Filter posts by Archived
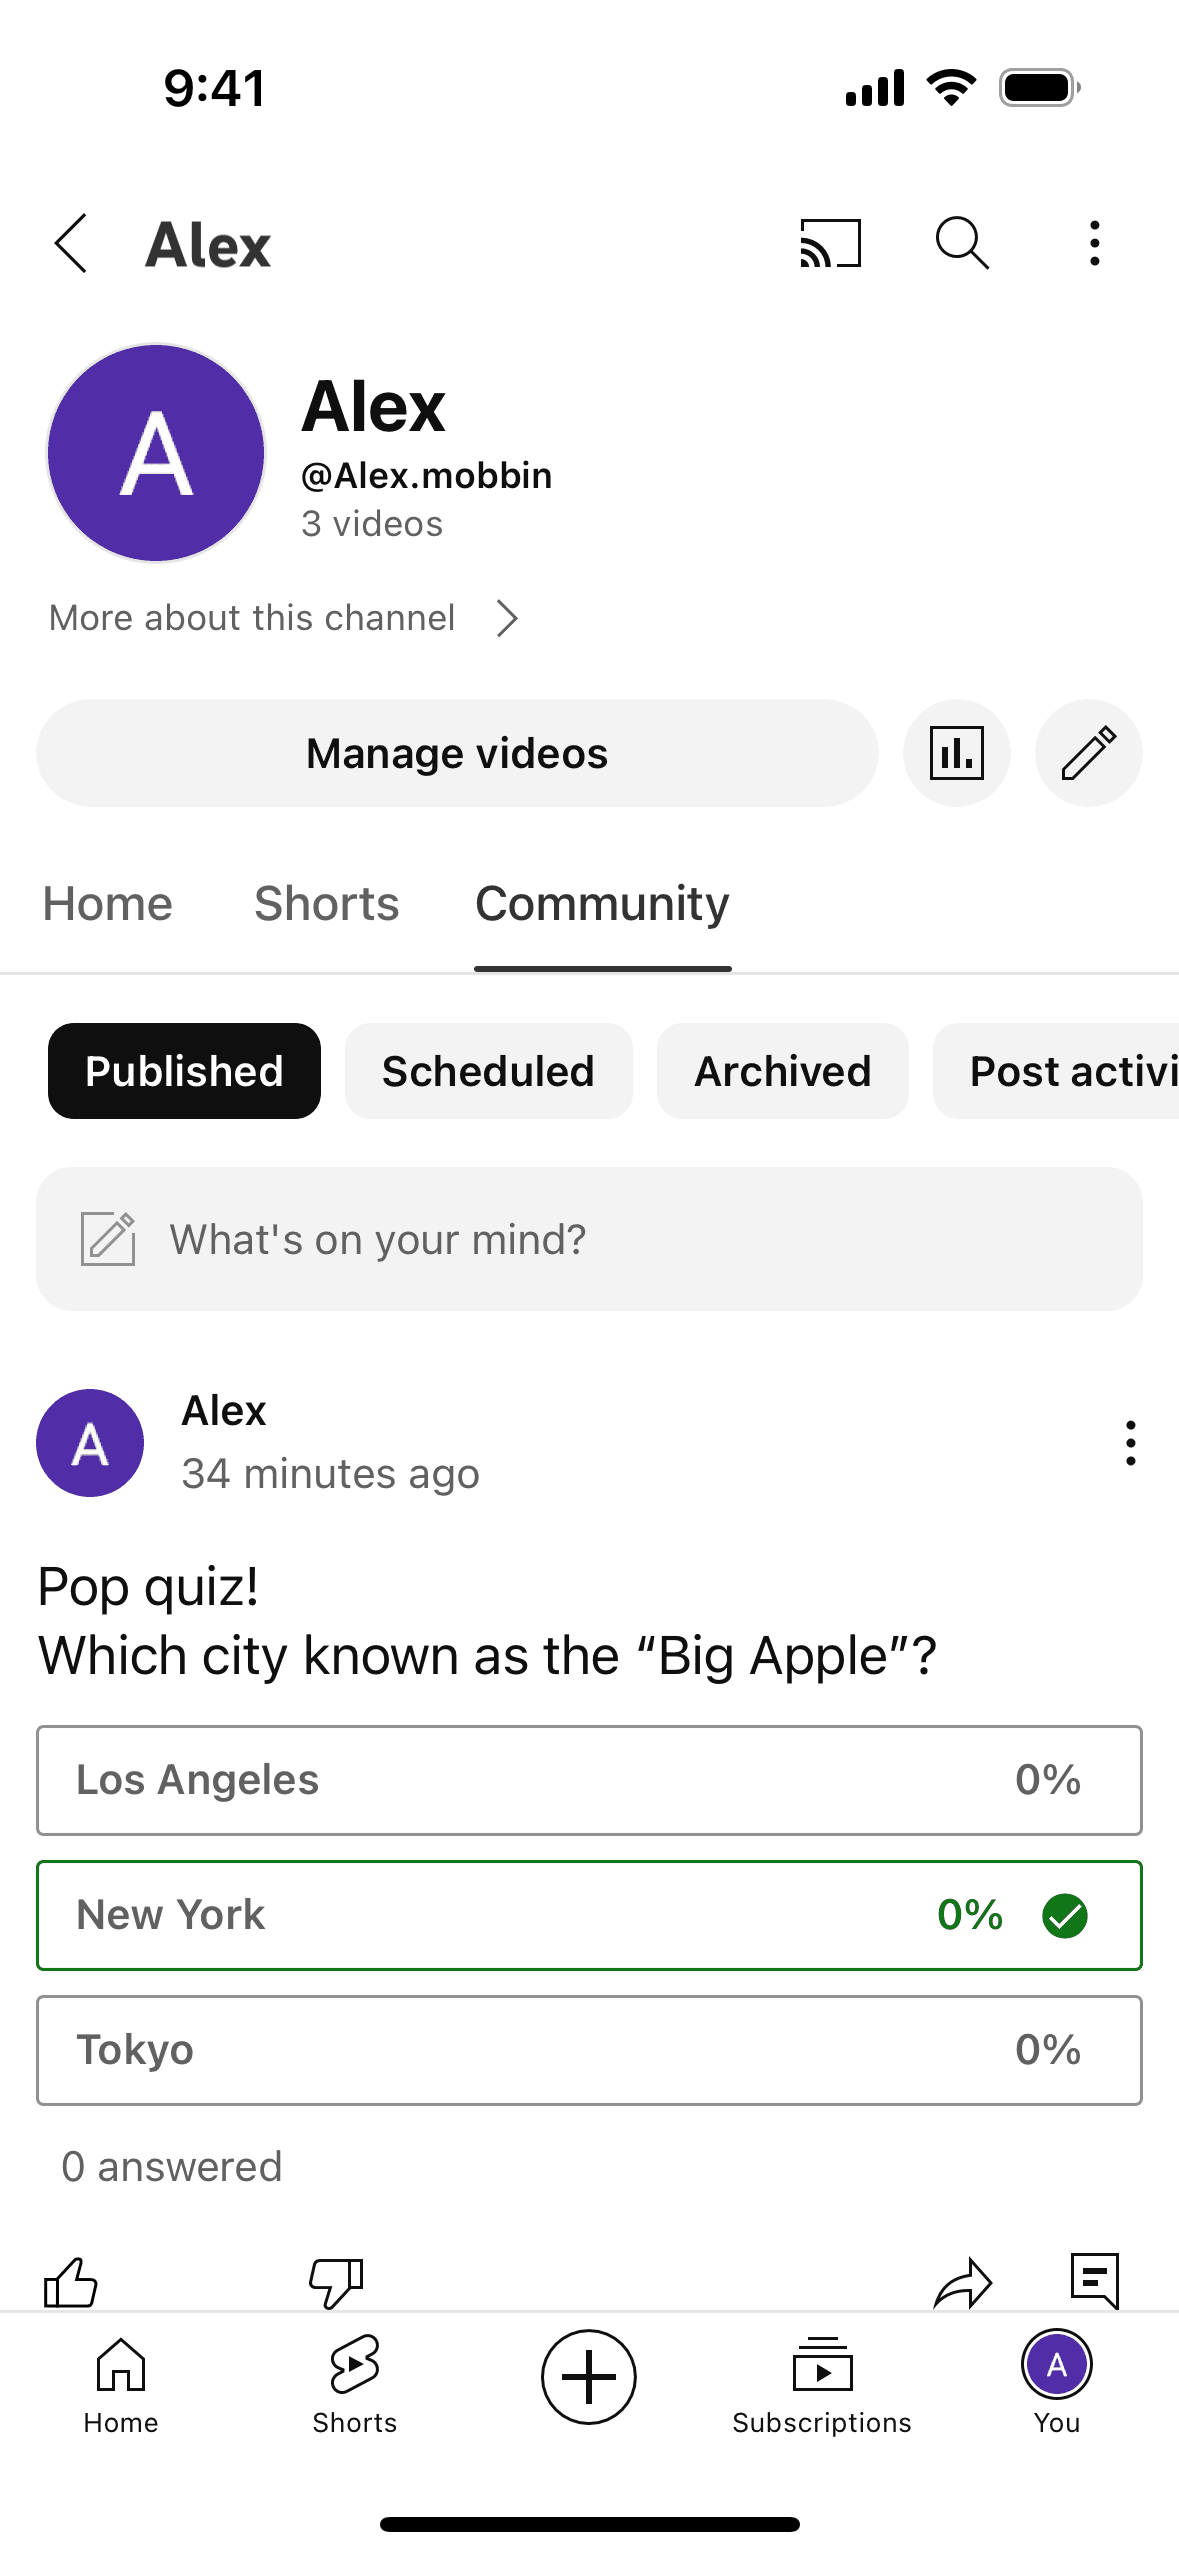The image size is (1179, 2556). click(x=782, y=1071)
